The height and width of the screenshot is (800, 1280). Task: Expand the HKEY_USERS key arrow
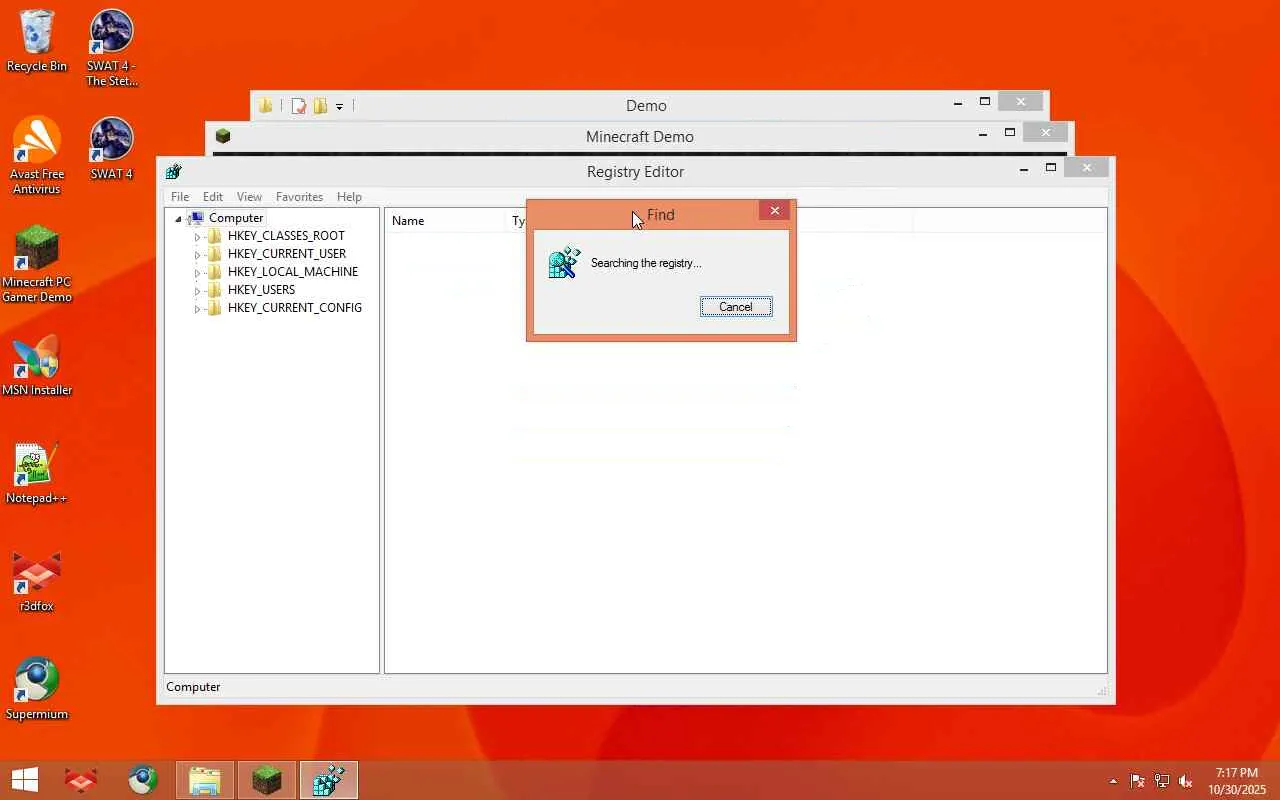tap(197, 291)
